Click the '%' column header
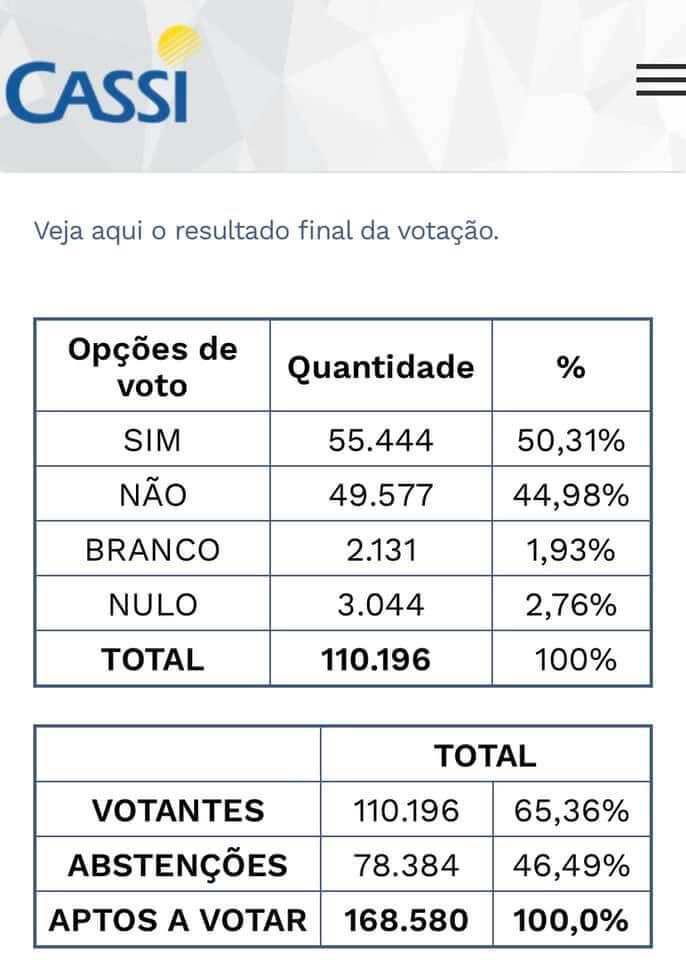 [x=571, y=366]
